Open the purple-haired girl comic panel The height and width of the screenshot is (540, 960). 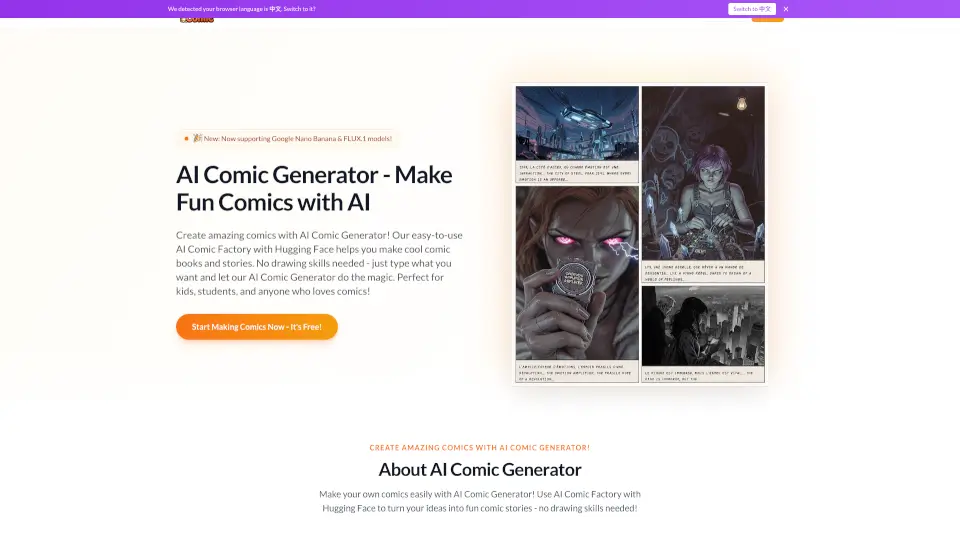[703, 173]
